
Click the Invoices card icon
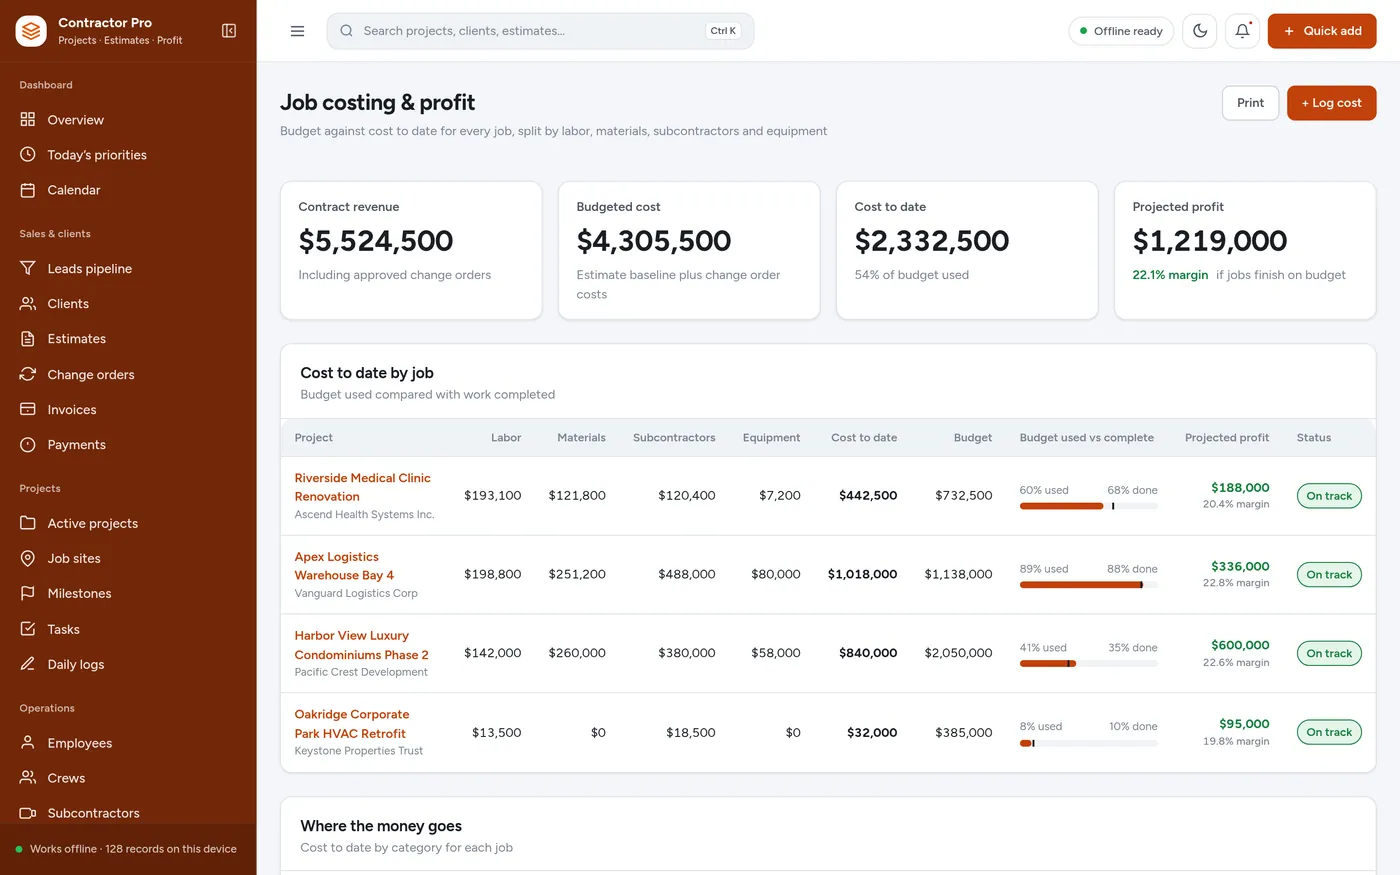coord(28,409)
